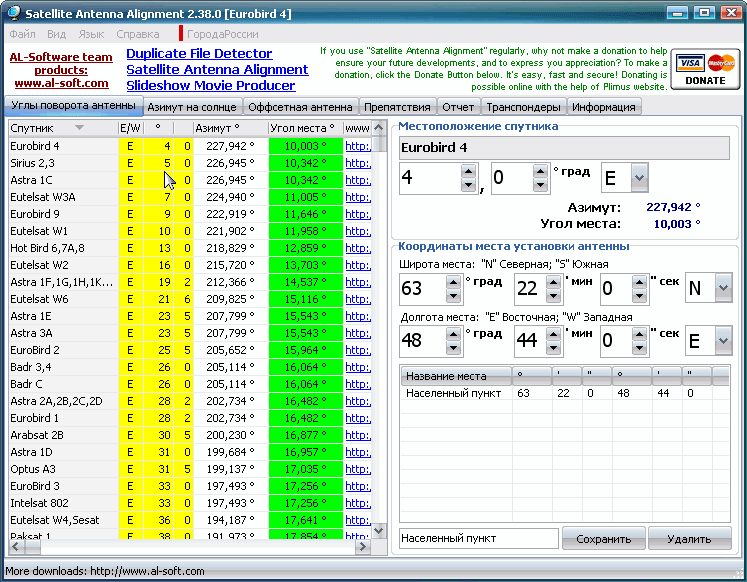Image resolution: width=747 pixels, height=582 pixels.
Task: Switch to Транспондеры tab
Action: tap(523, 107)
